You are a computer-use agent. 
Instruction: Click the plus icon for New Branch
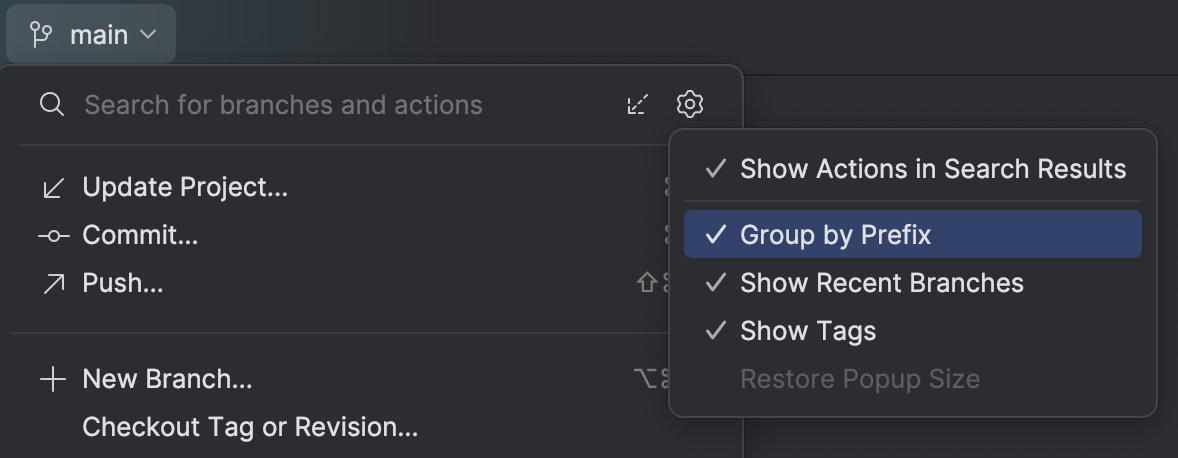click(x=53, y=379)
